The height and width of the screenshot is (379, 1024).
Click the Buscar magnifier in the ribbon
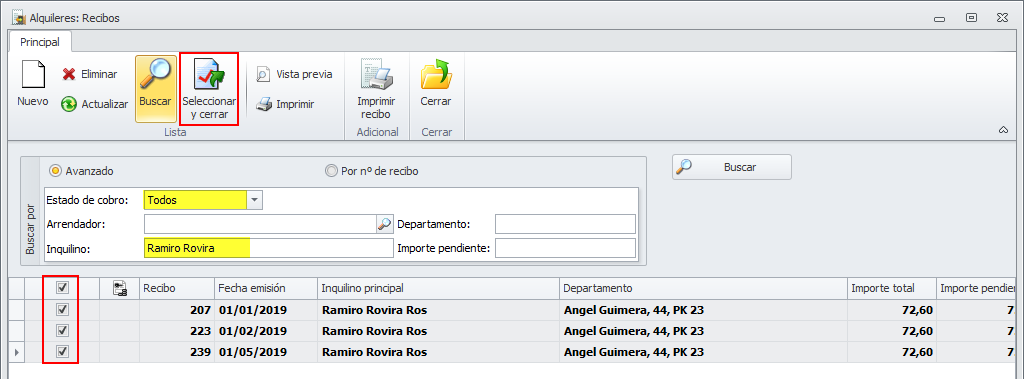click(155, 74)
